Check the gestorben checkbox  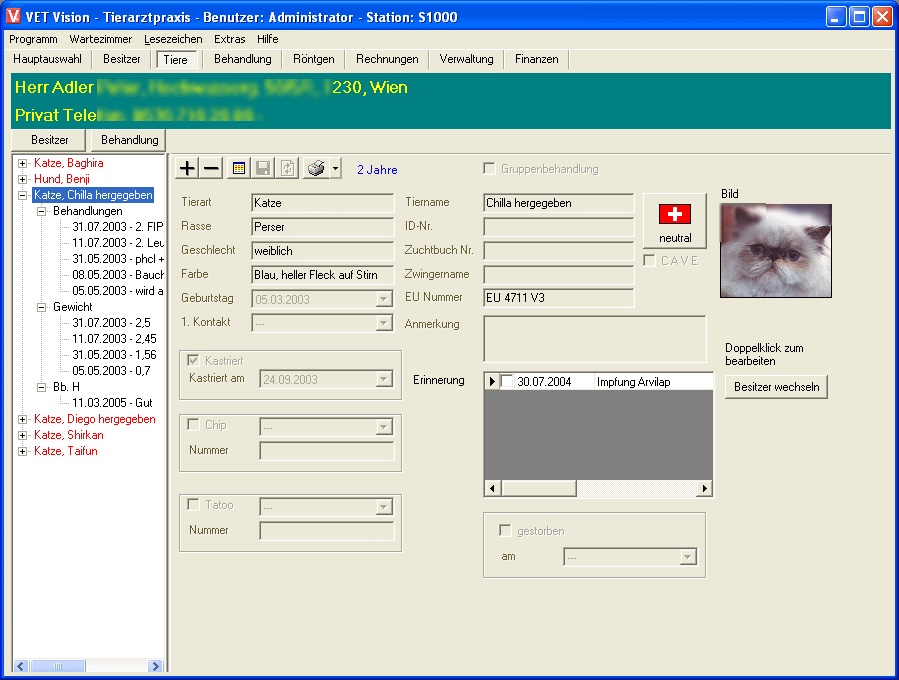[x=505, y=530]
